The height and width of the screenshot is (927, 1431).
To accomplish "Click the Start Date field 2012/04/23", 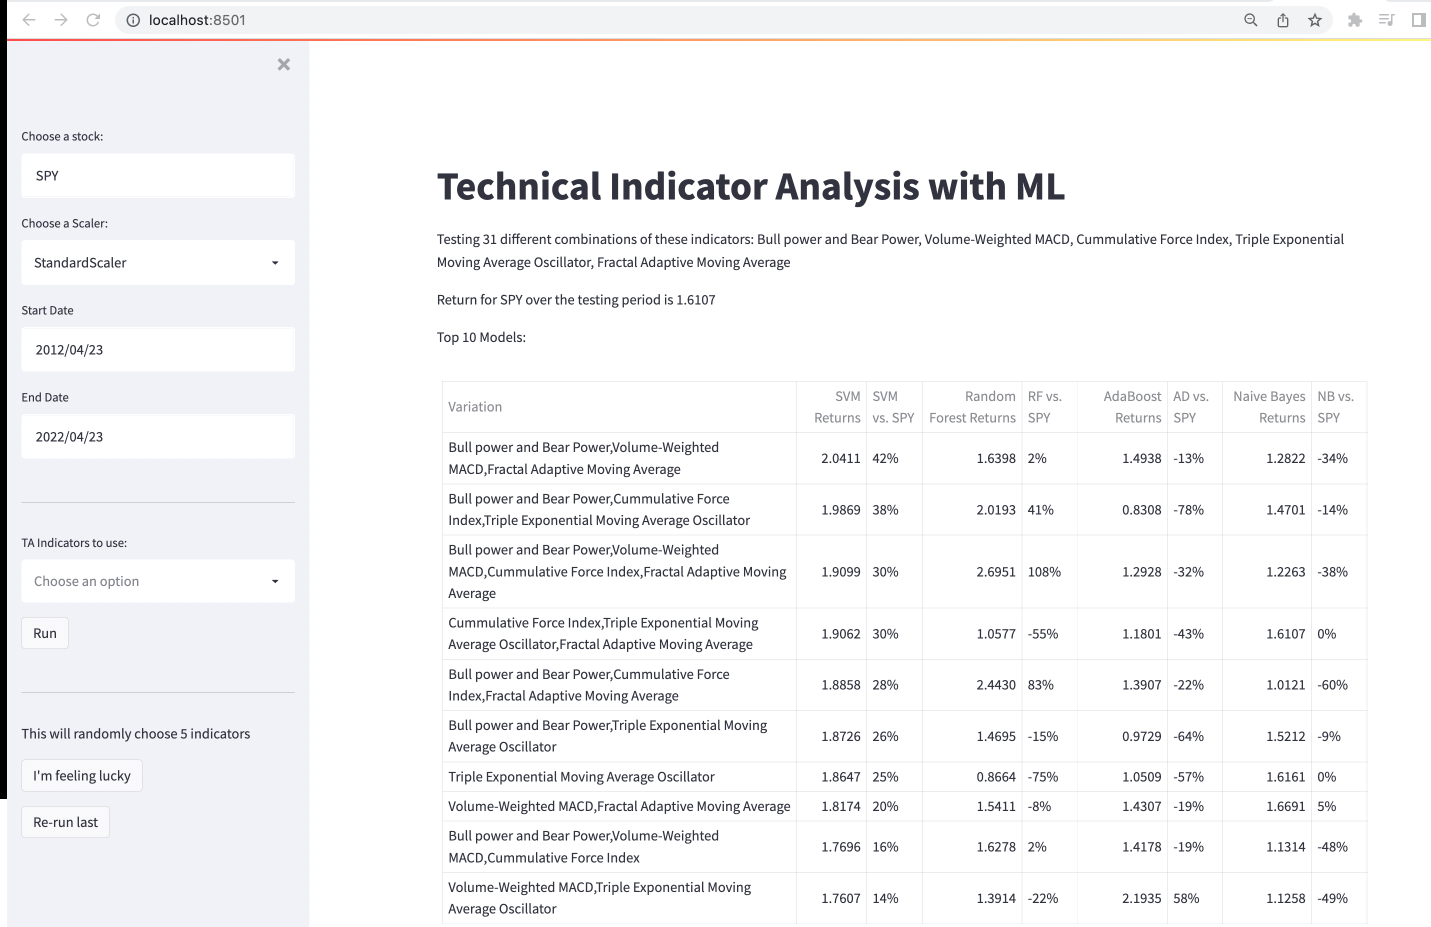I will click(158, 350).
